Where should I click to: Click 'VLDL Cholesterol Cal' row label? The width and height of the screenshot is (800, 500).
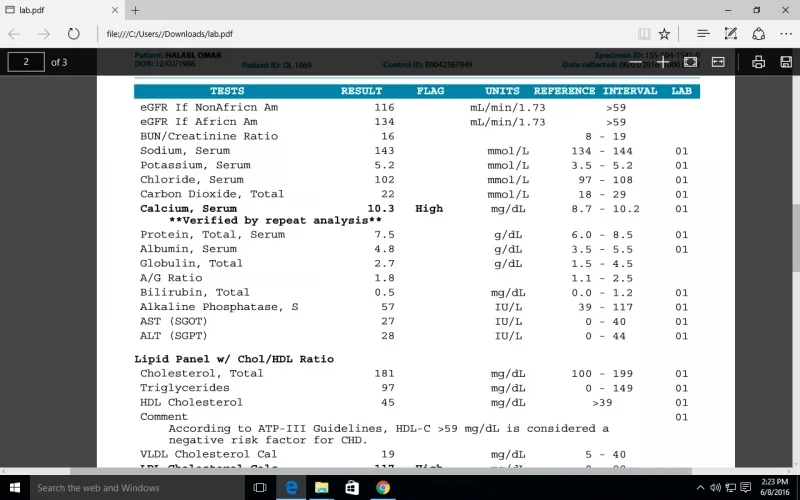(x=208, y=454)
